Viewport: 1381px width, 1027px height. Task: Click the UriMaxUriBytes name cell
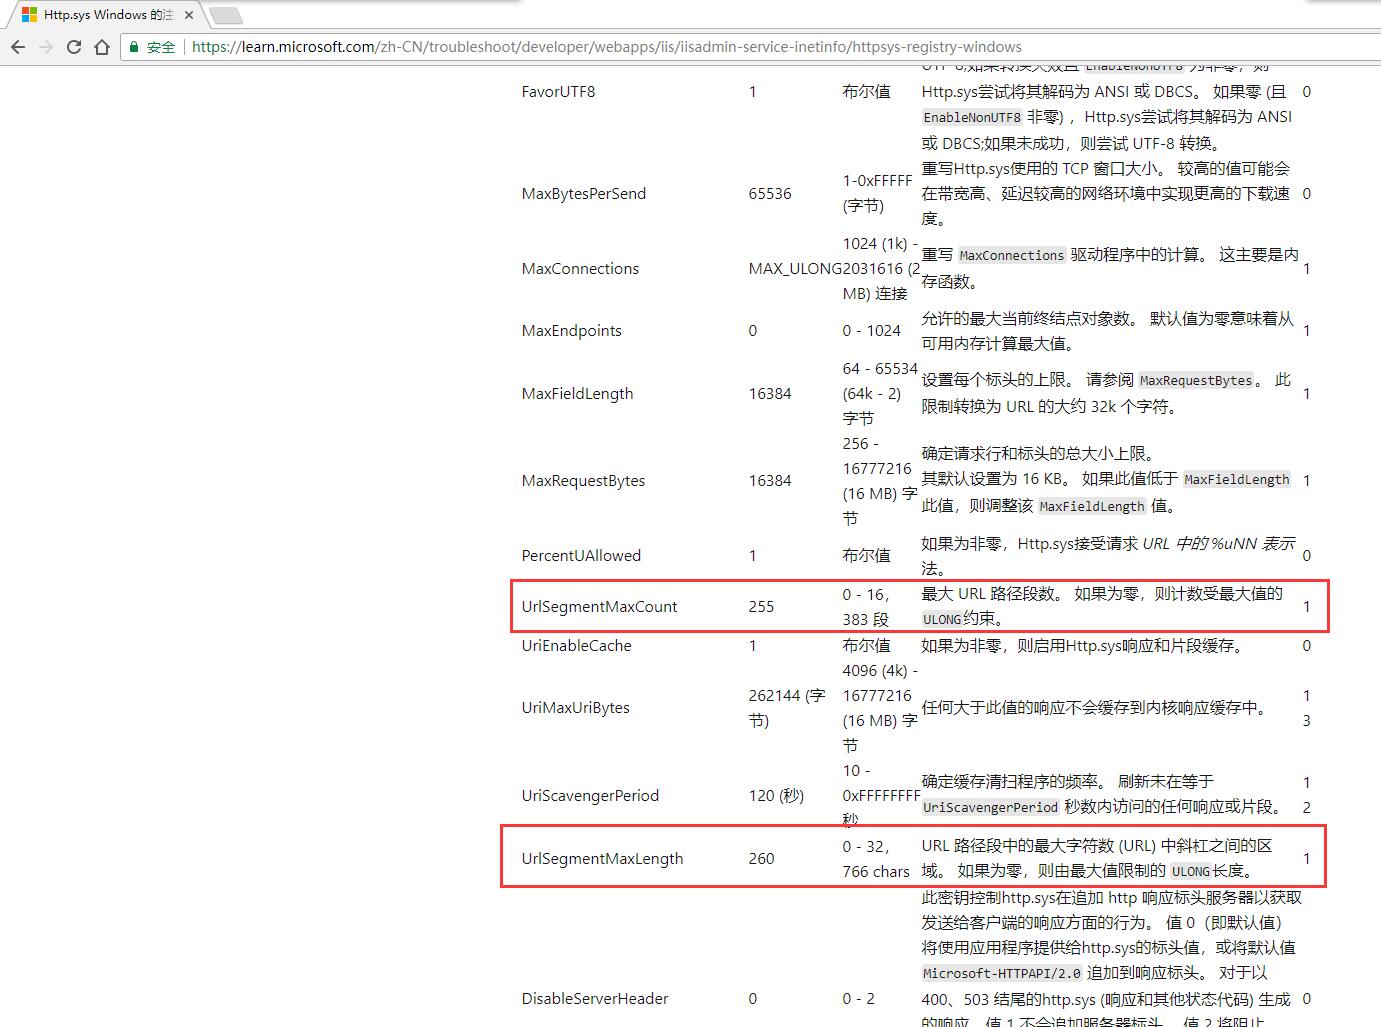[575, 707]
